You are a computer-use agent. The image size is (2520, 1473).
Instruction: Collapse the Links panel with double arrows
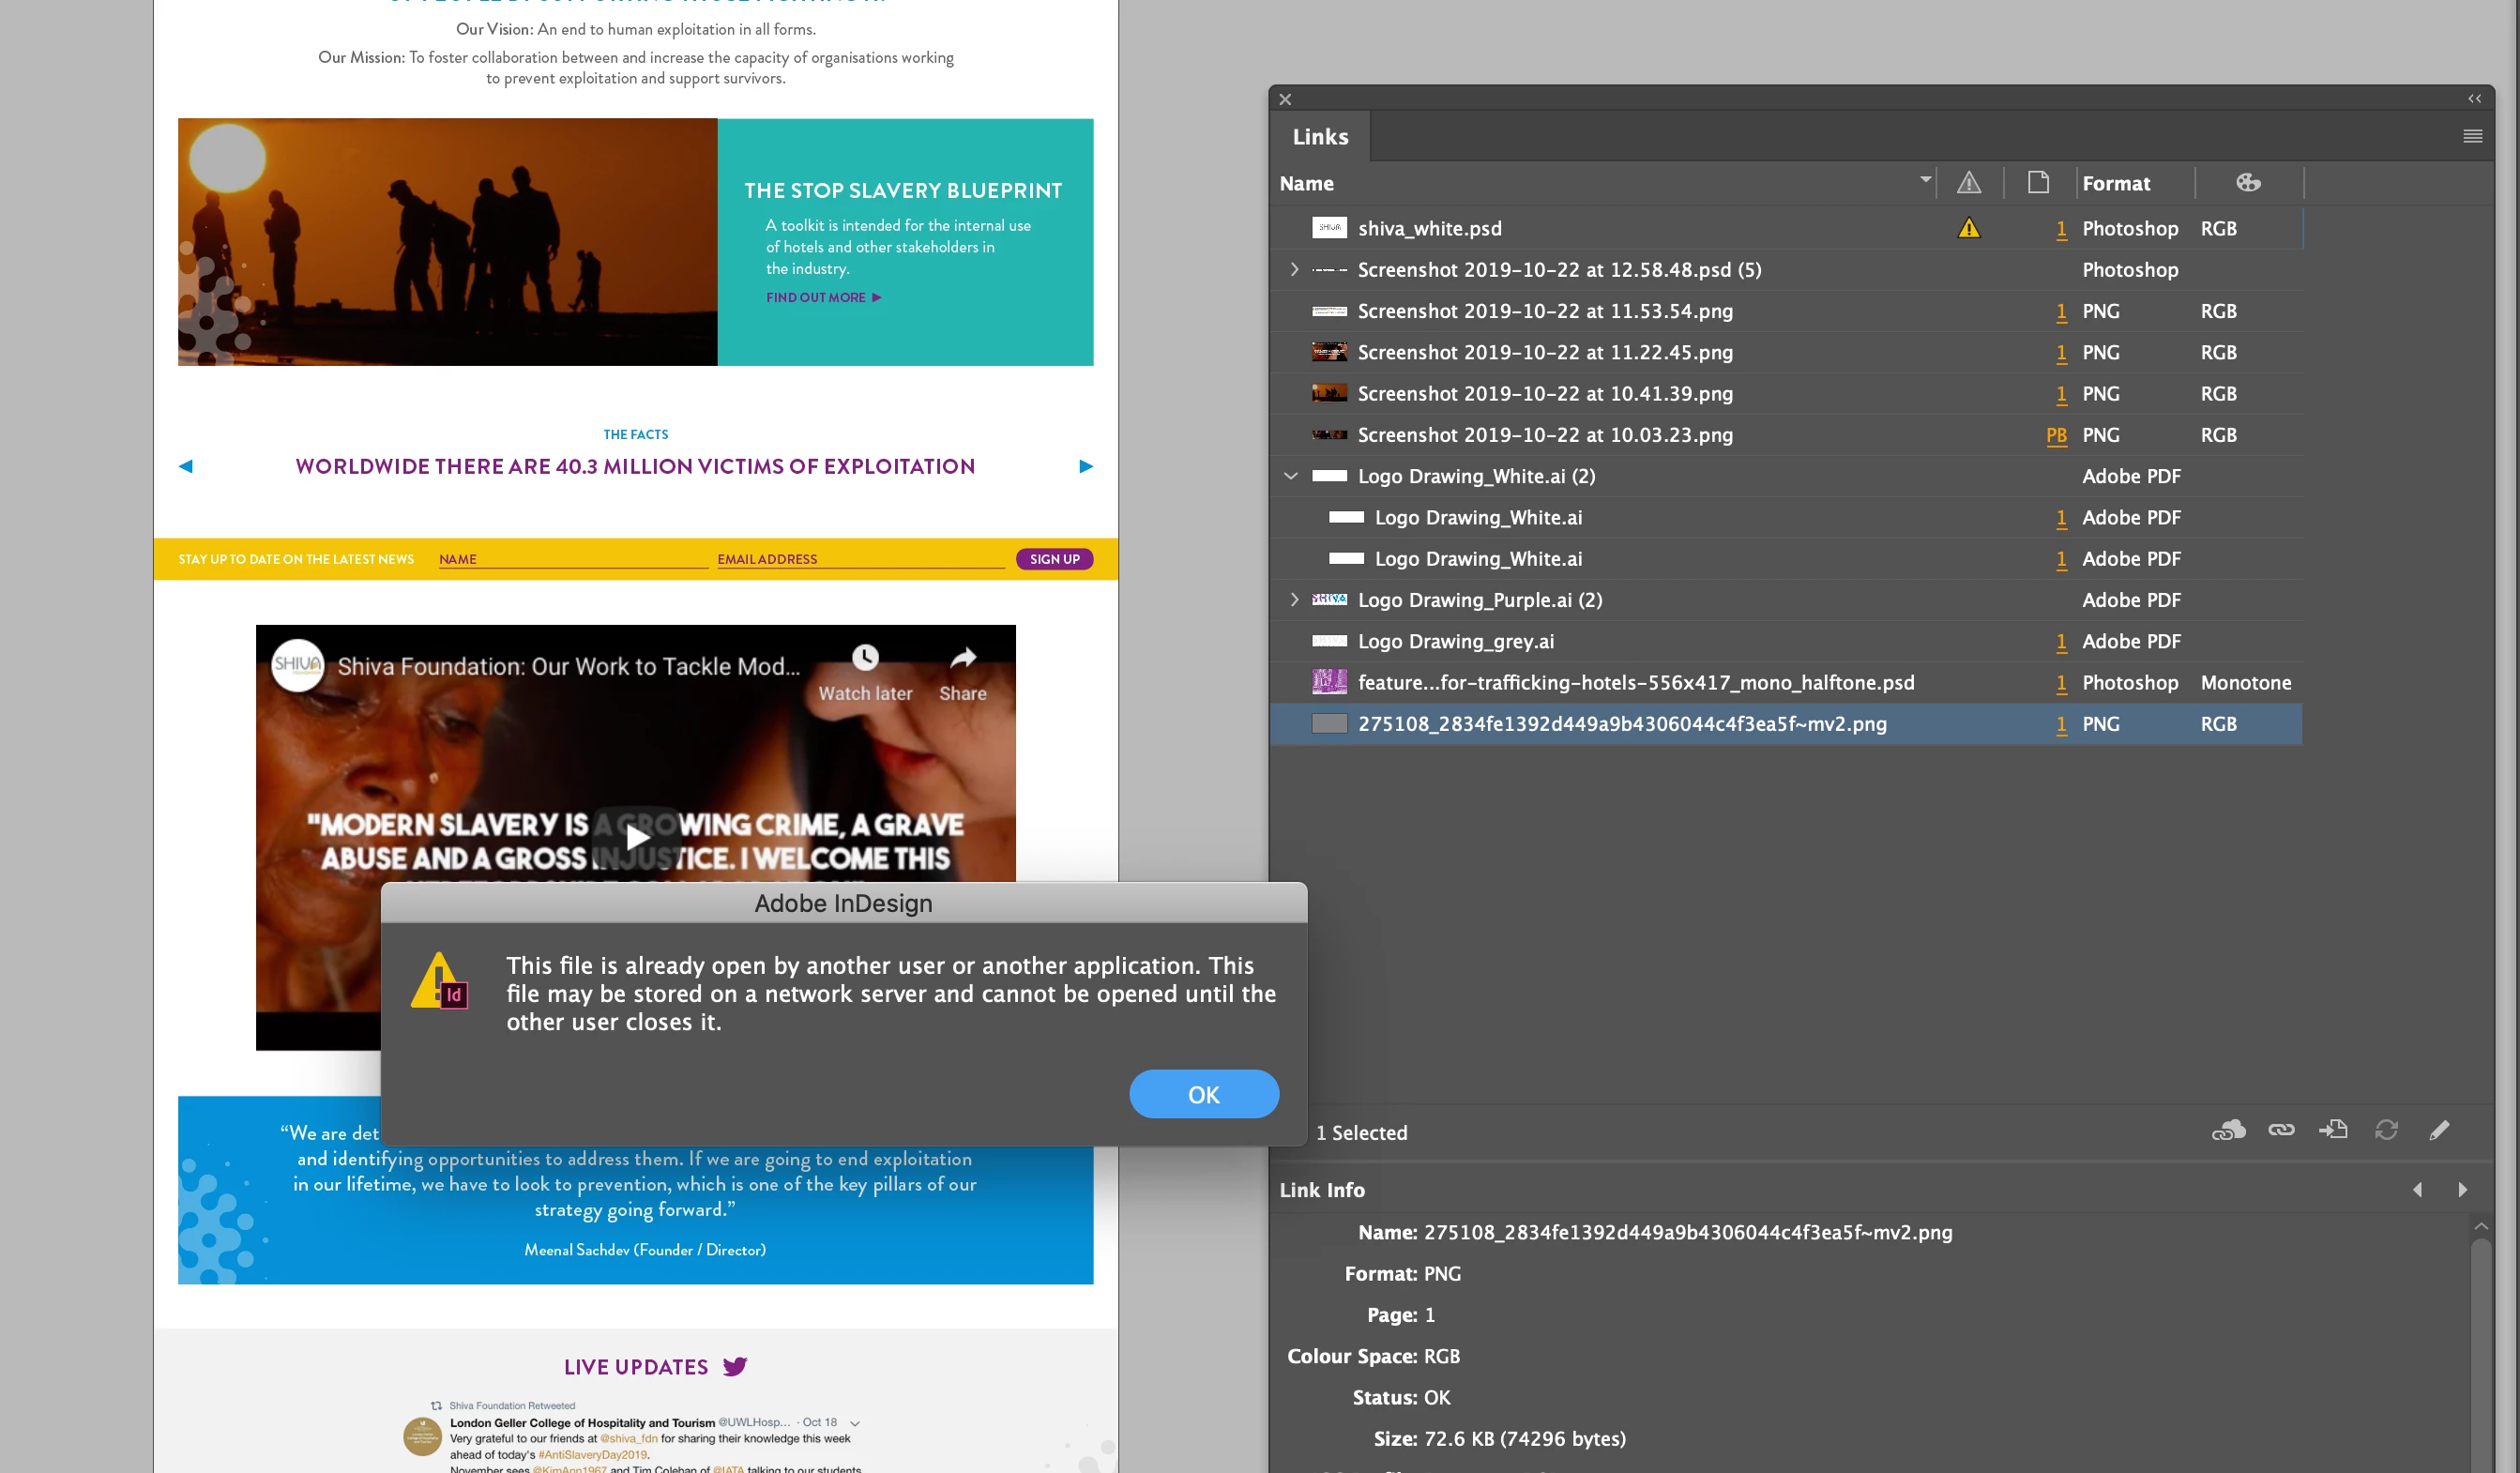(2474, 99)
